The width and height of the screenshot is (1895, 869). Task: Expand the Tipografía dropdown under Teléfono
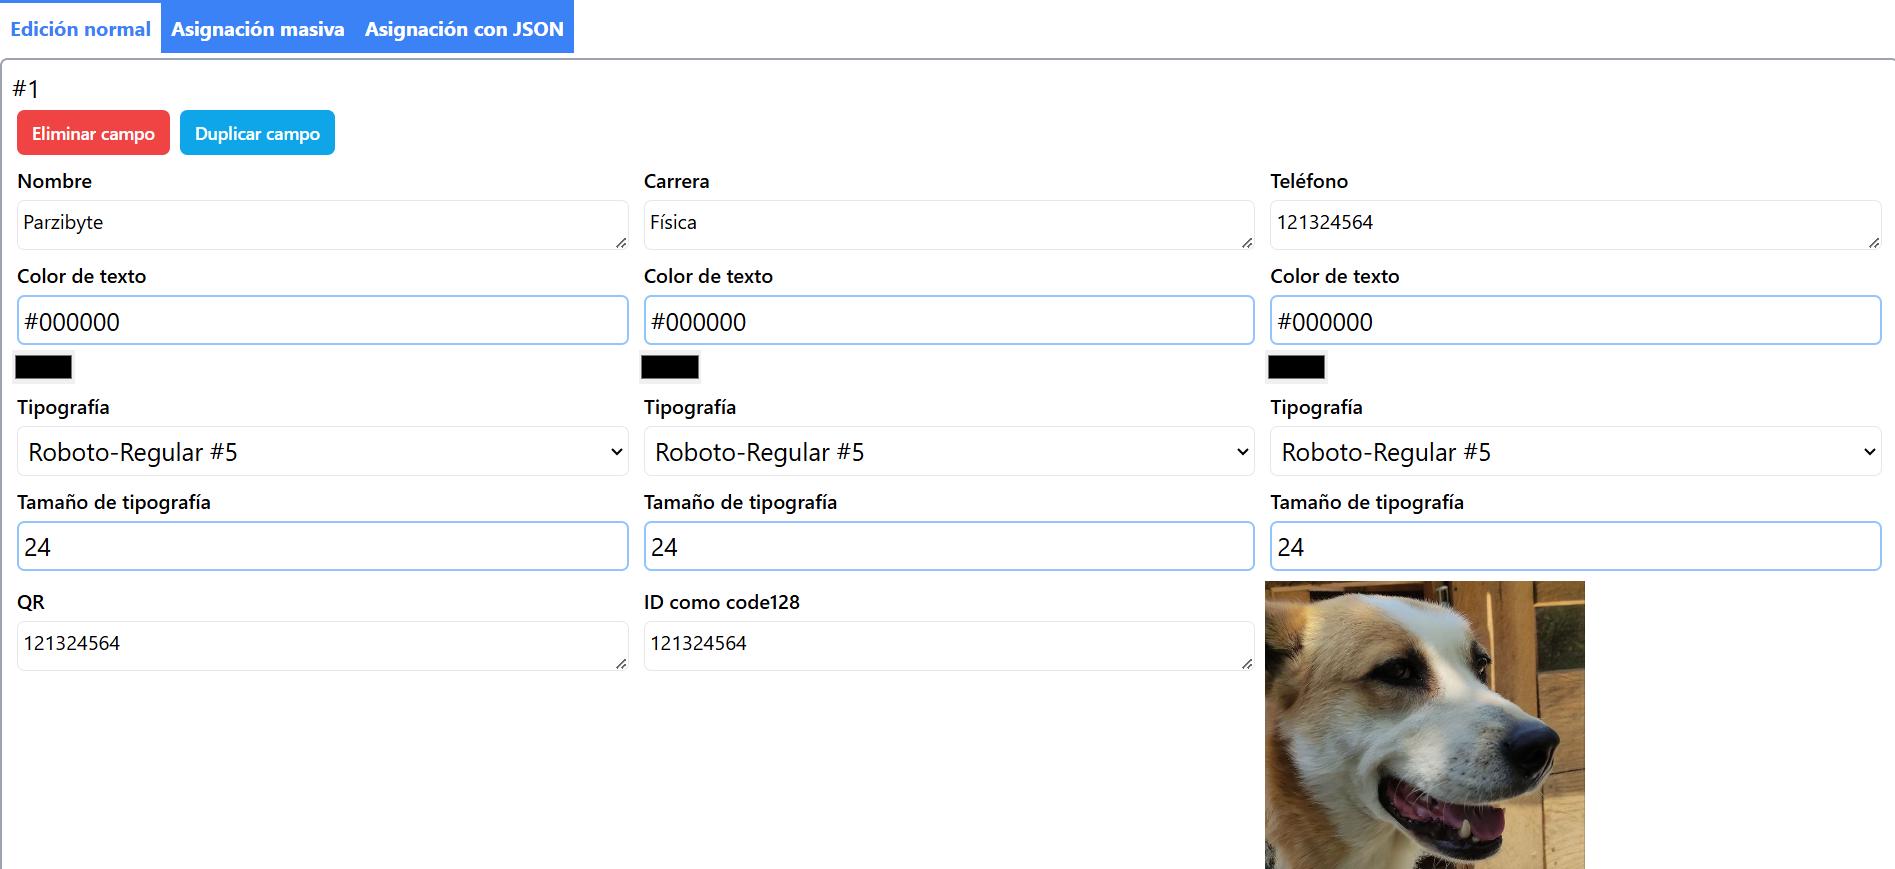pyautogui.click(x=1575, y=452)
